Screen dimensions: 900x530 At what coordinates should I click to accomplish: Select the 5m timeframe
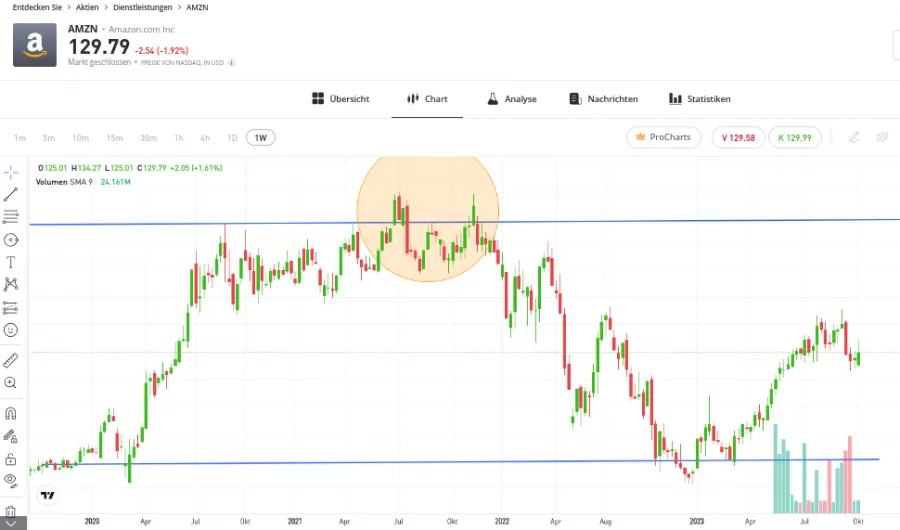tap(49, 138)
